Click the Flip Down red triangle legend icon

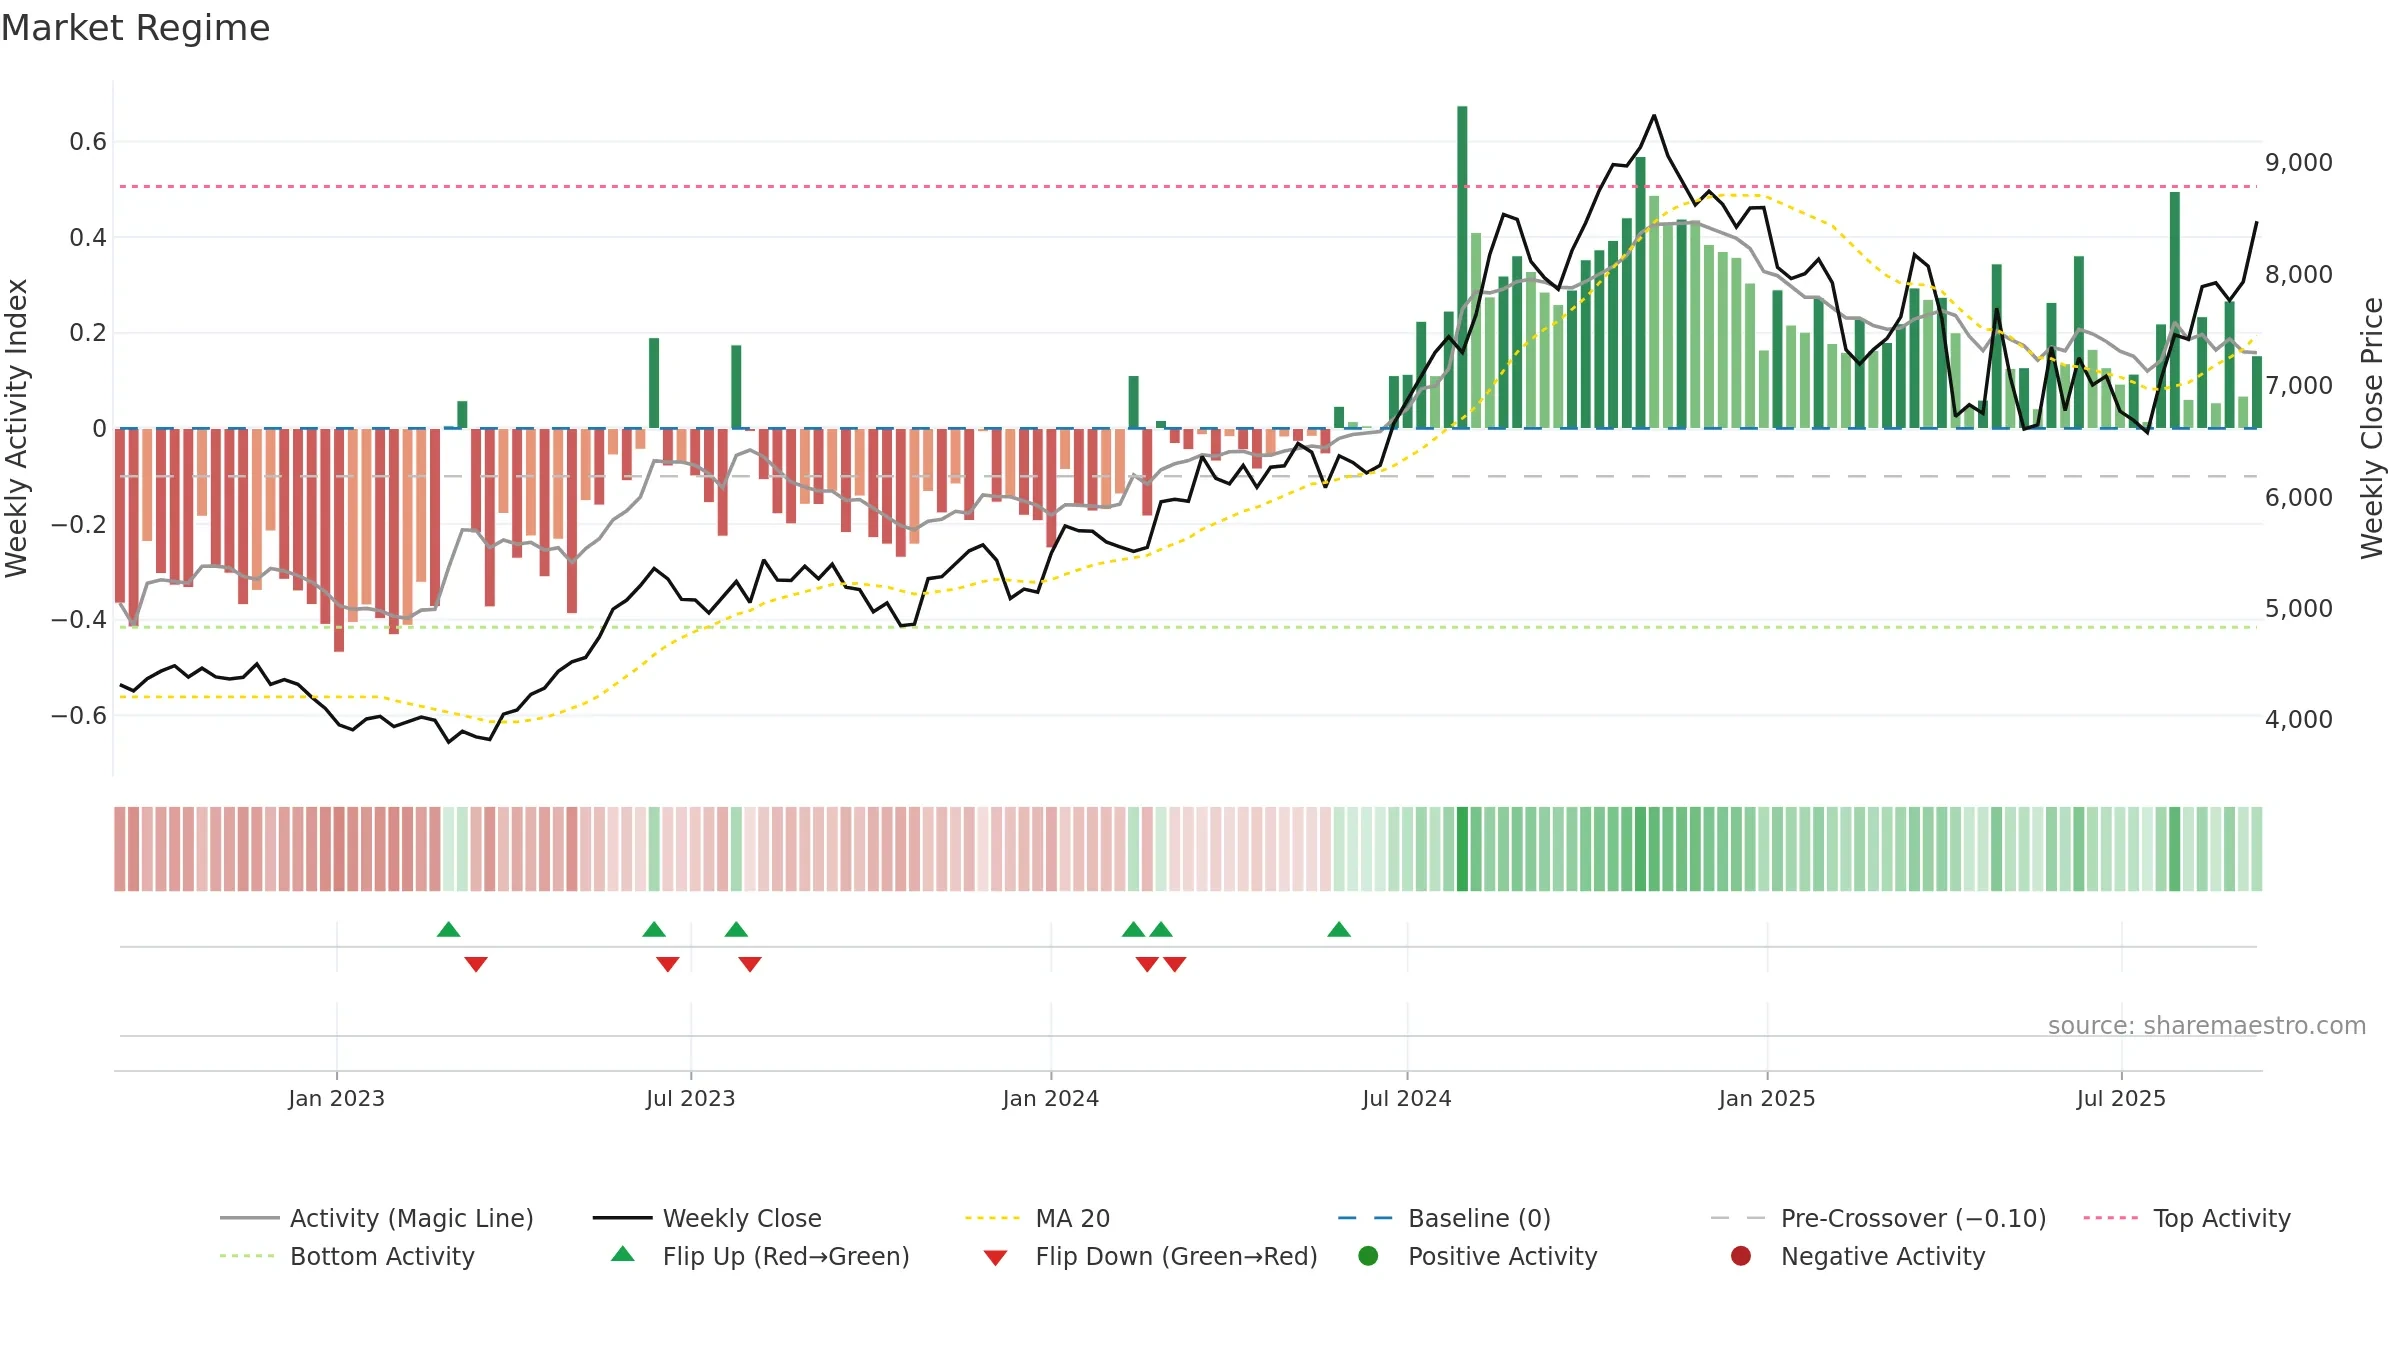tap(995, 1258)
